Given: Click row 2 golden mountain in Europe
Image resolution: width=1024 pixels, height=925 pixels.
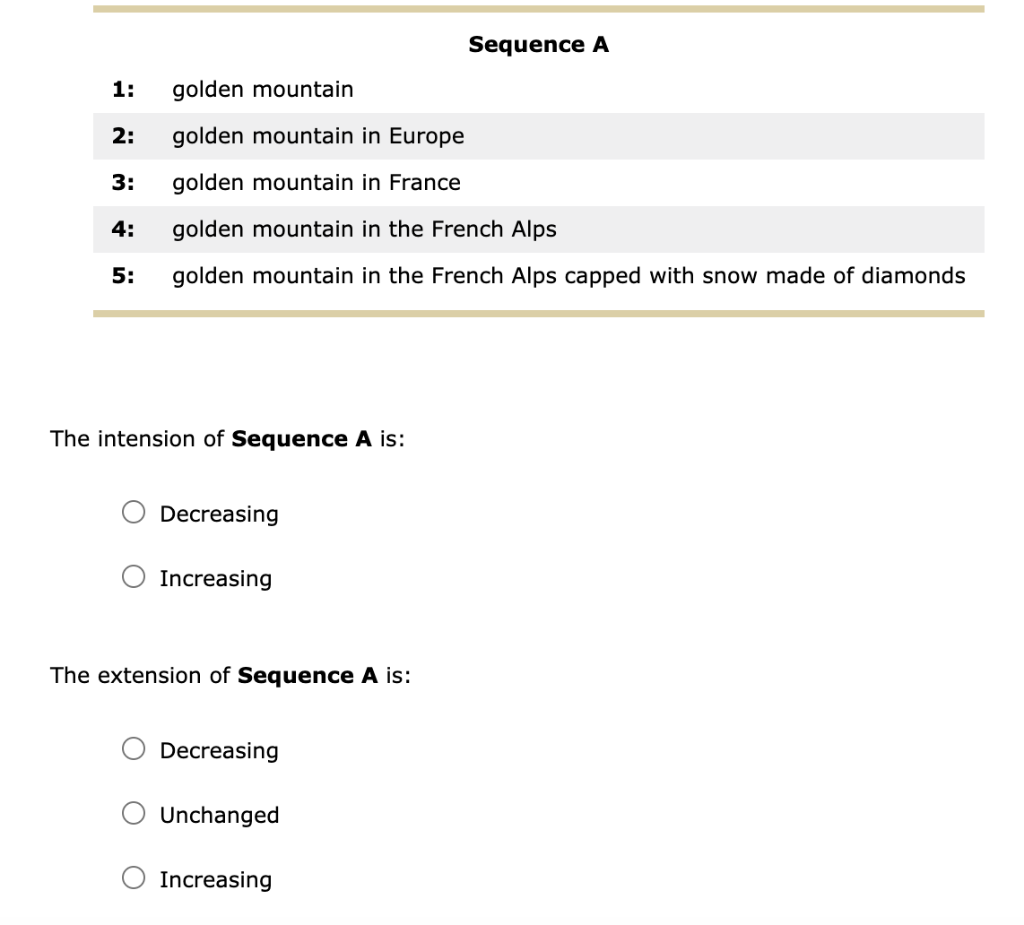Looking at the screenshot, I should (318, 136).
